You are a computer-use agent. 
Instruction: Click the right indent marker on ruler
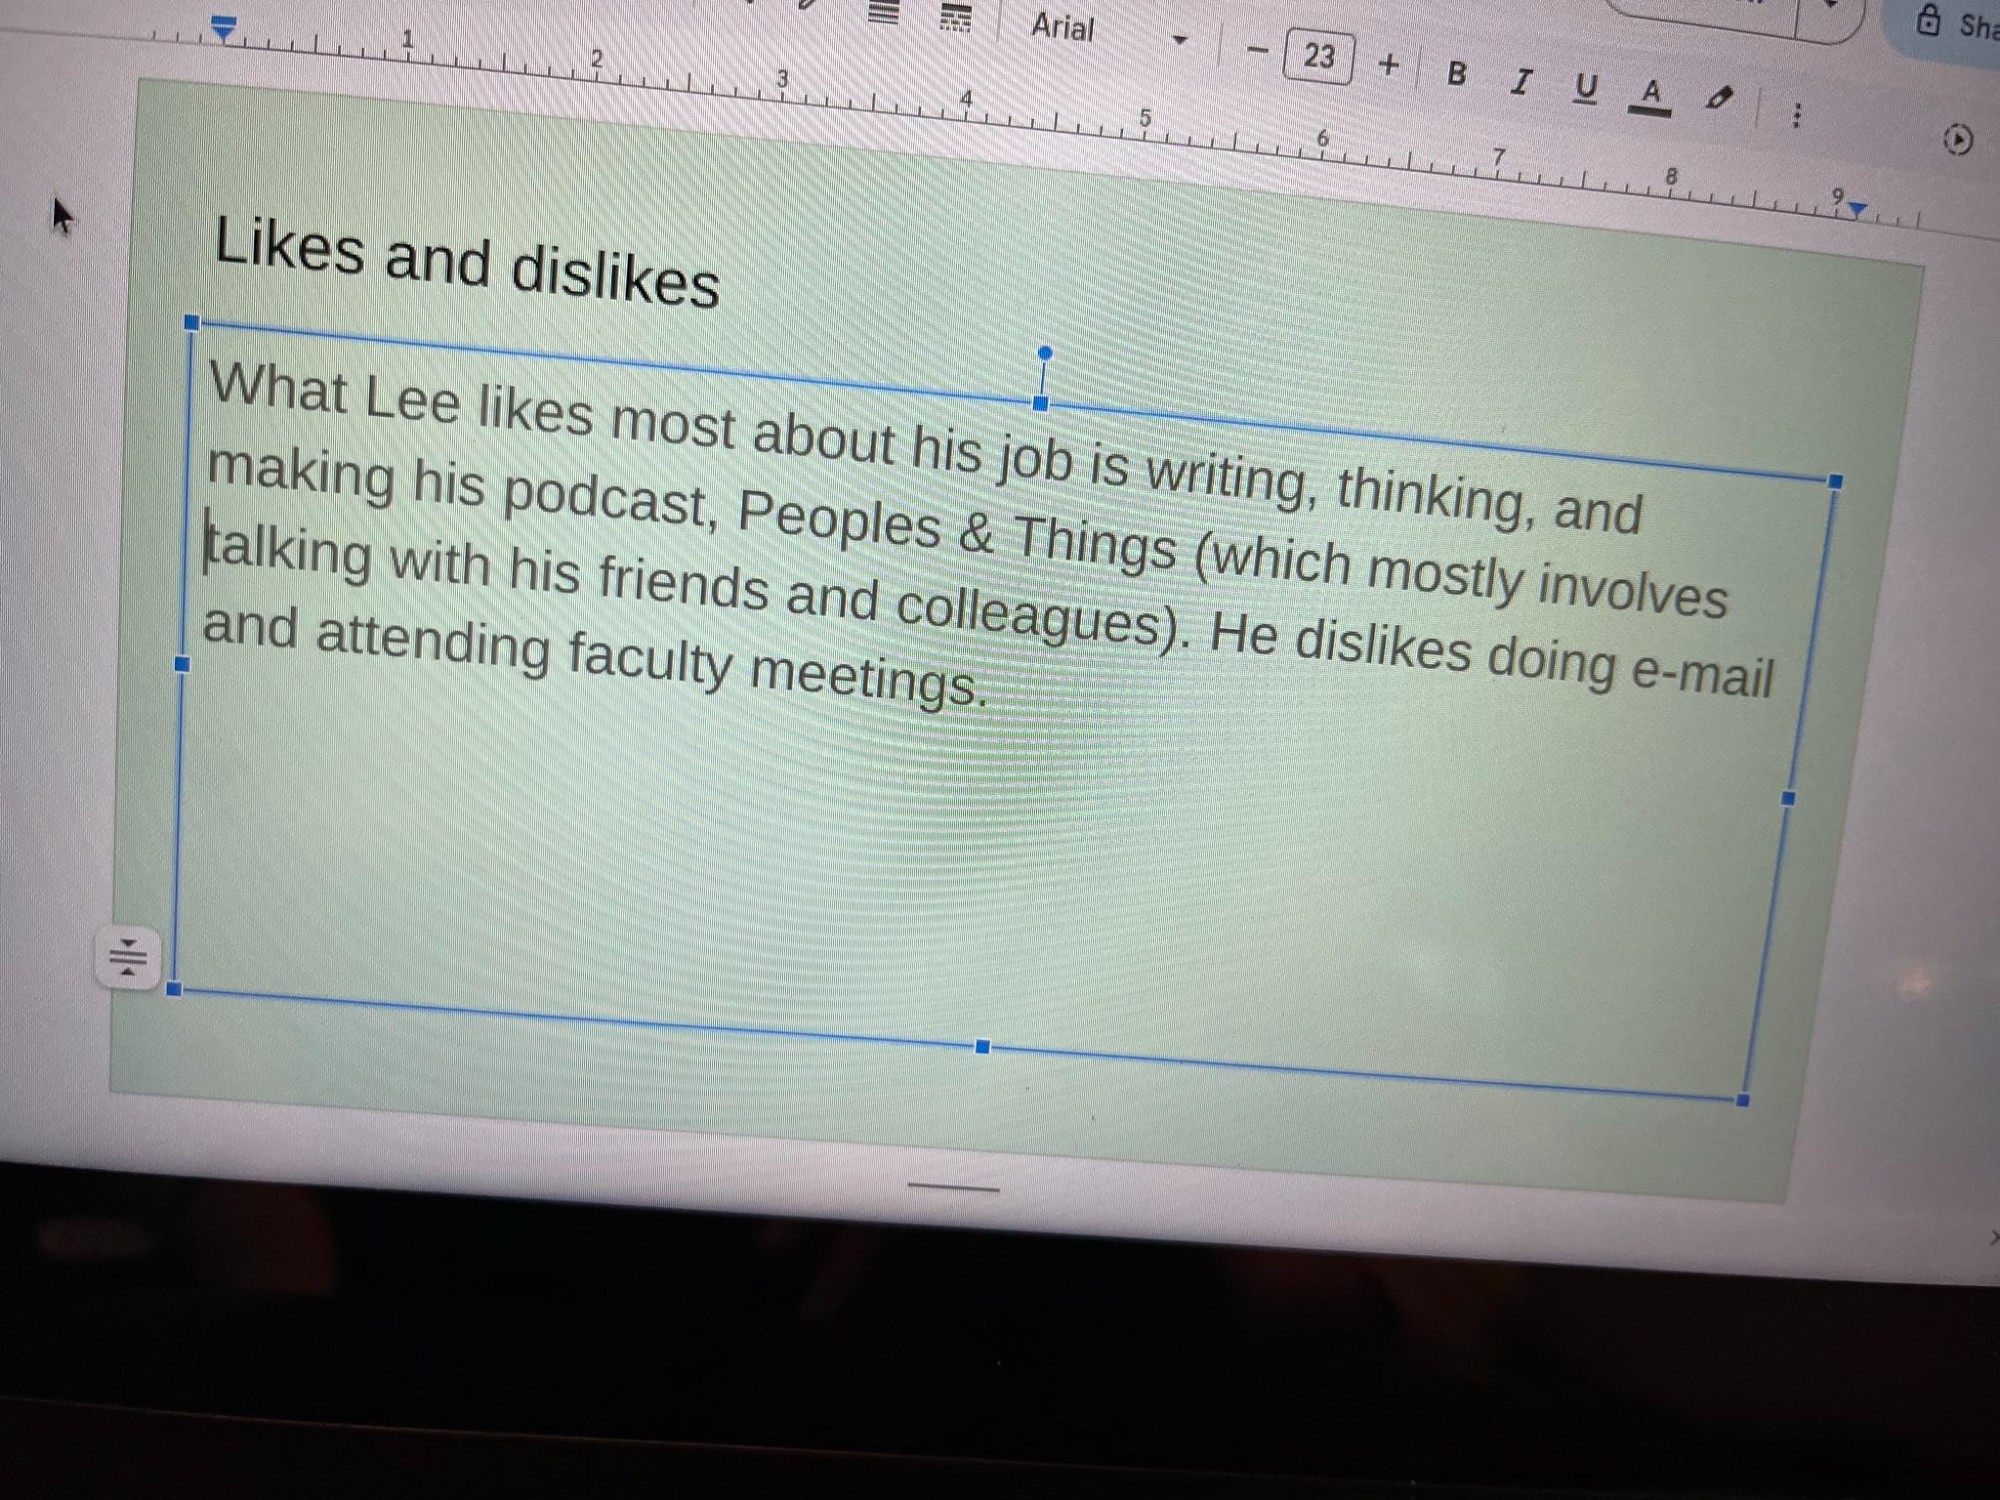(x=1857, y=208)
